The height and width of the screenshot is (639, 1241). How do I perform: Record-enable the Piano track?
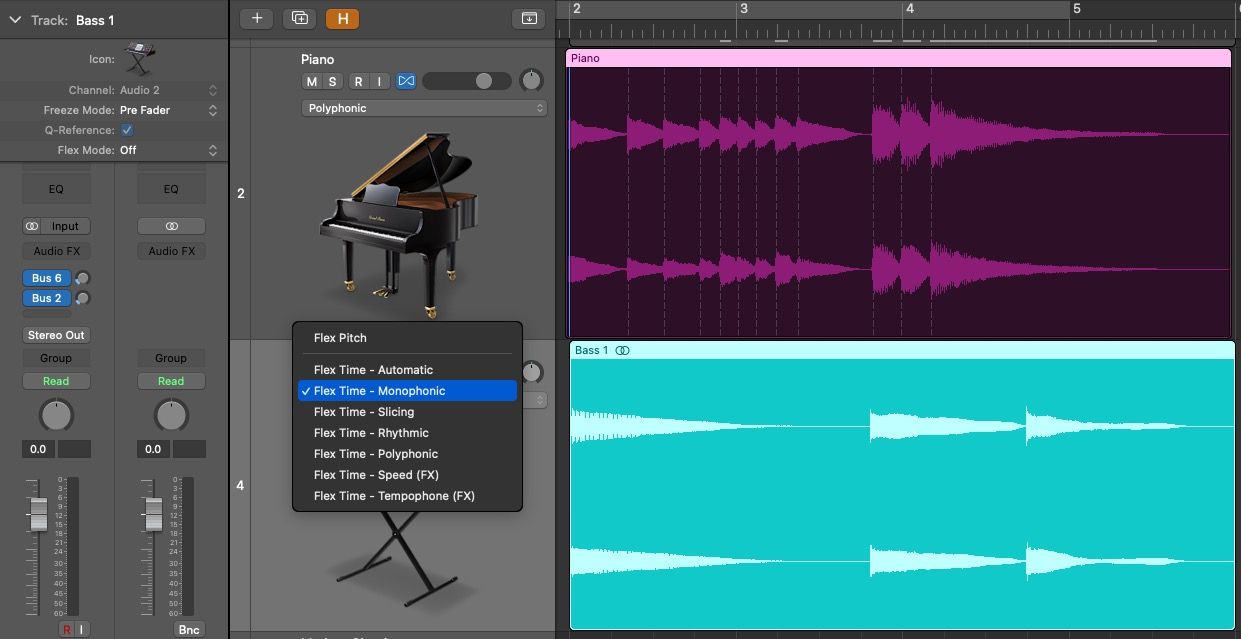(x=358, y=81)
